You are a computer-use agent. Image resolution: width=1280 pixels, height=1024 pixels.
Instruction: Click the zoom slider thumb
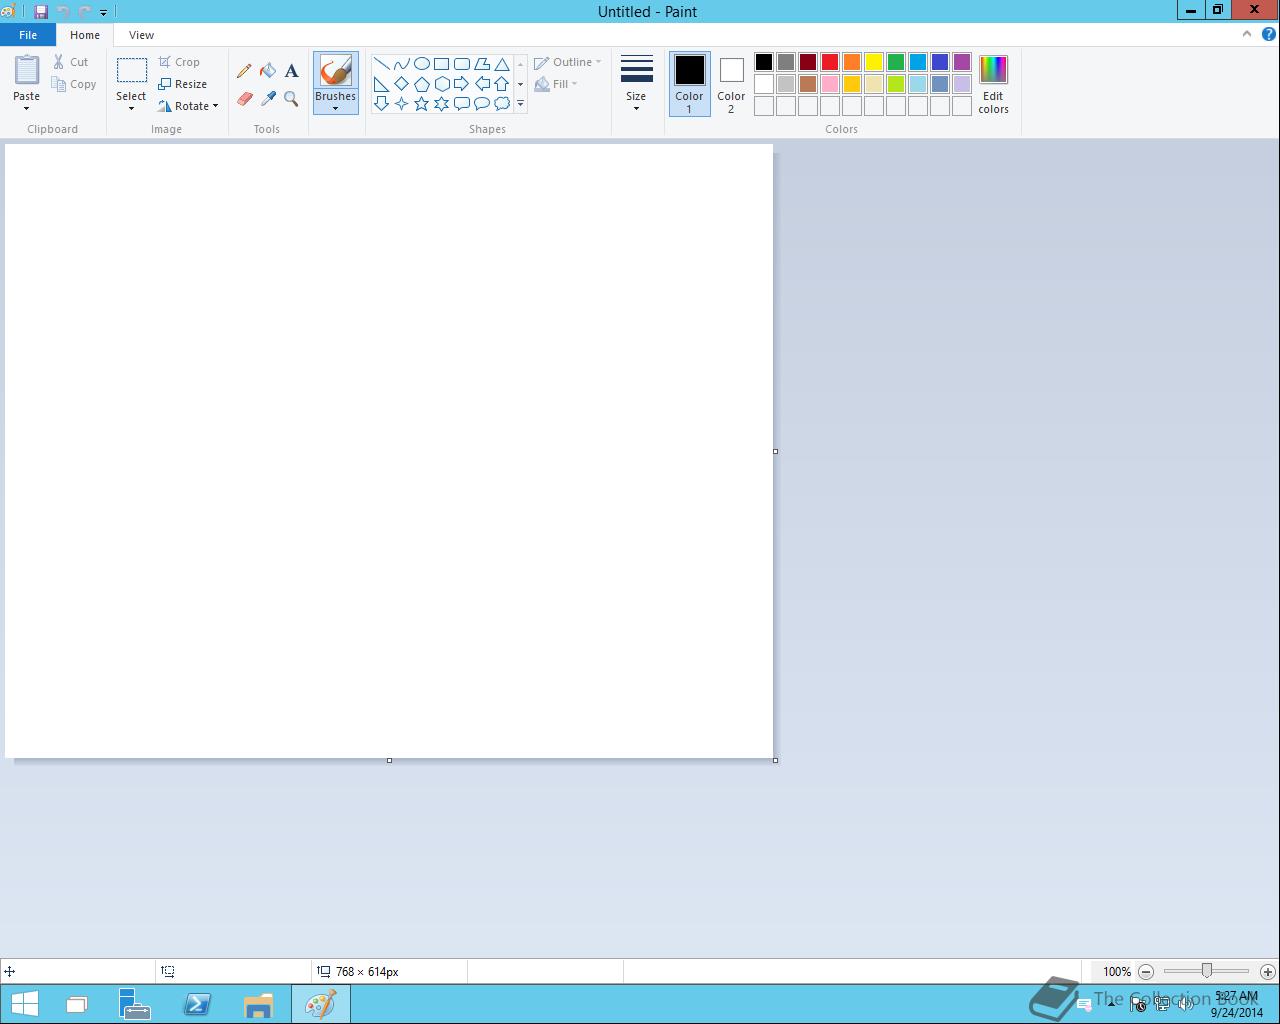1207,971
